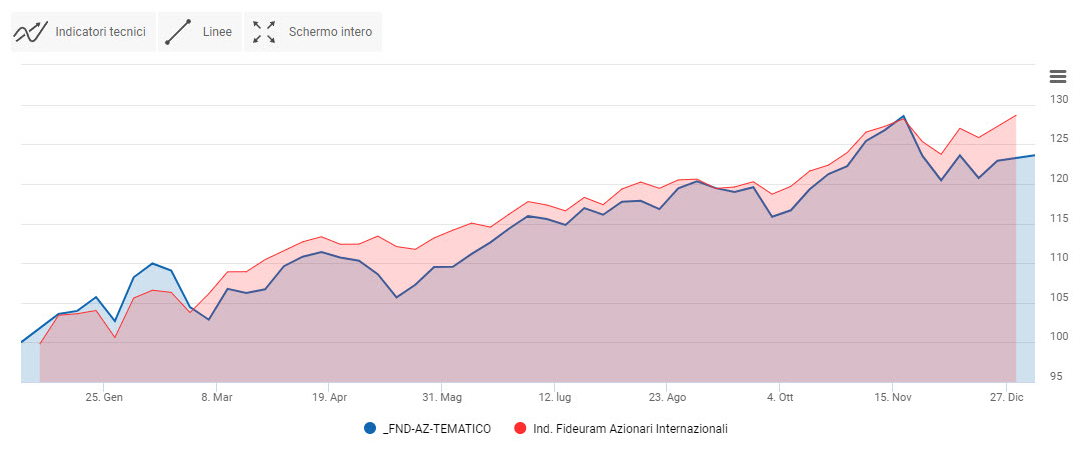The width and height of the screenshot is (1074, 452).
Task: Click the red legend dot for Fideuram index
Action: [518, 428]
